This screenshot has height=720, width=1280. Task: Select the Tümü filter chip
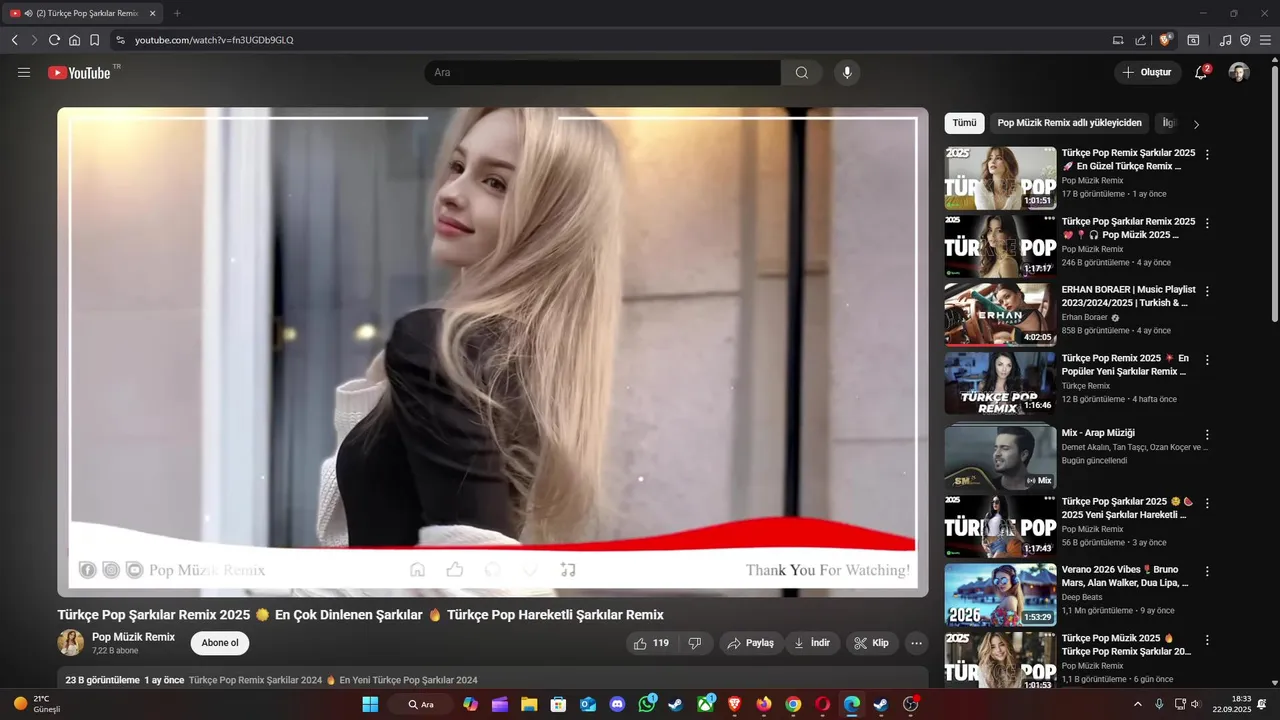click(x=964, y=123)
